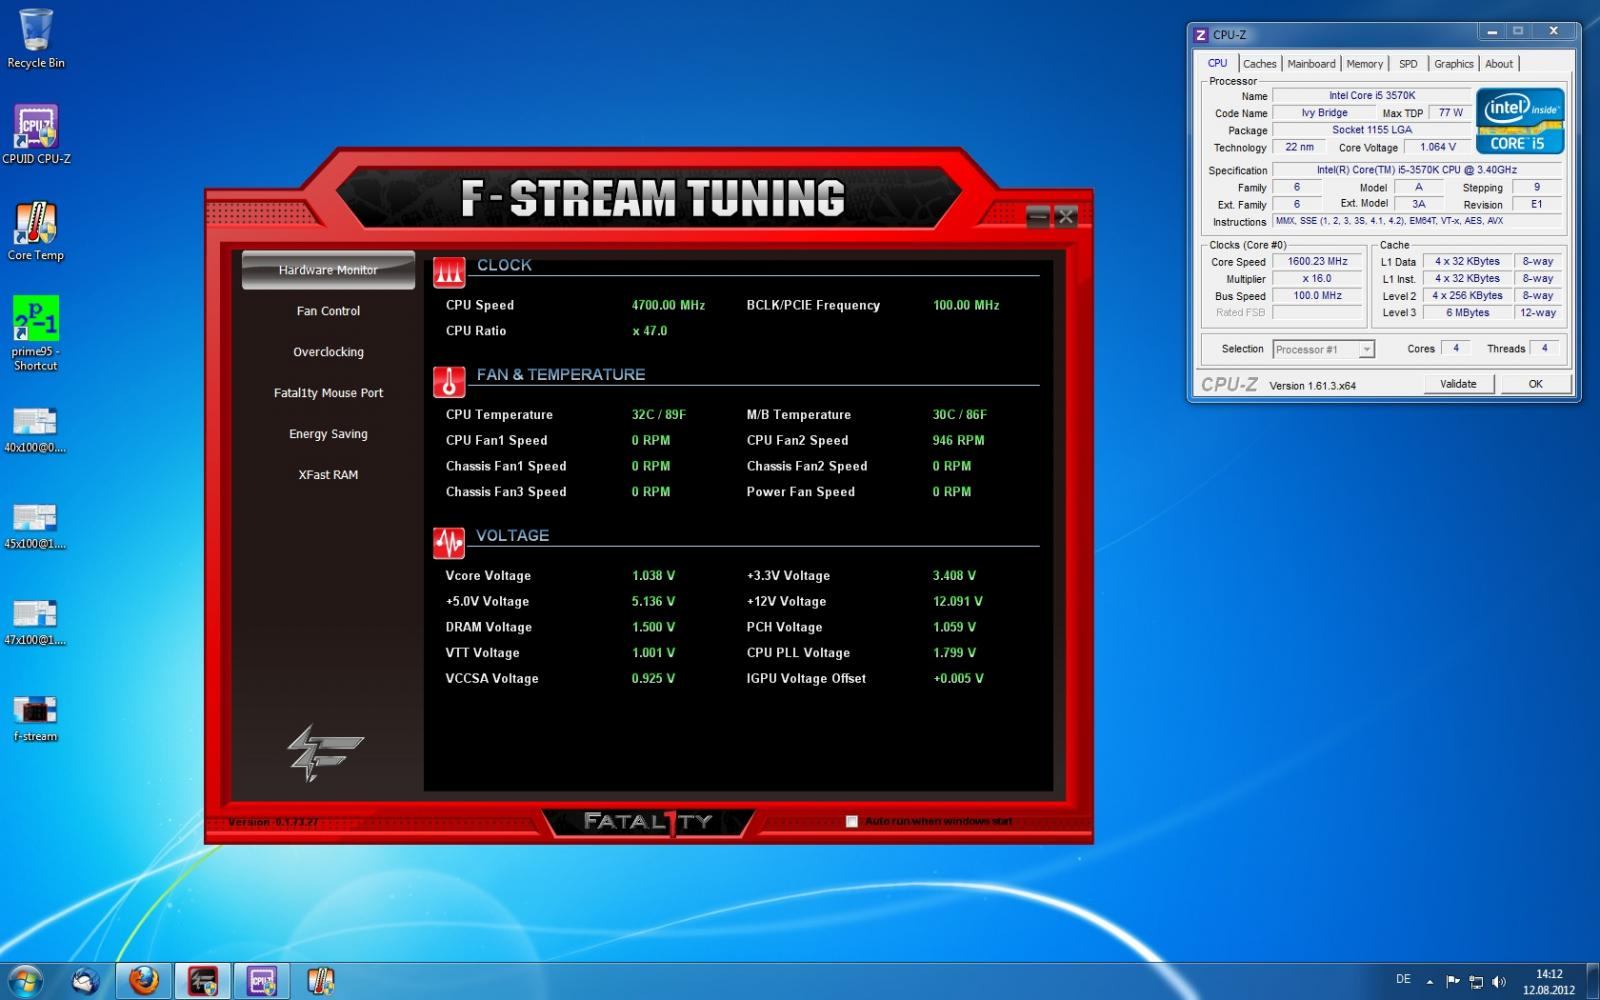Close the F-Stream Tuning window
1600x1000 pixels.
(1066, 216)
